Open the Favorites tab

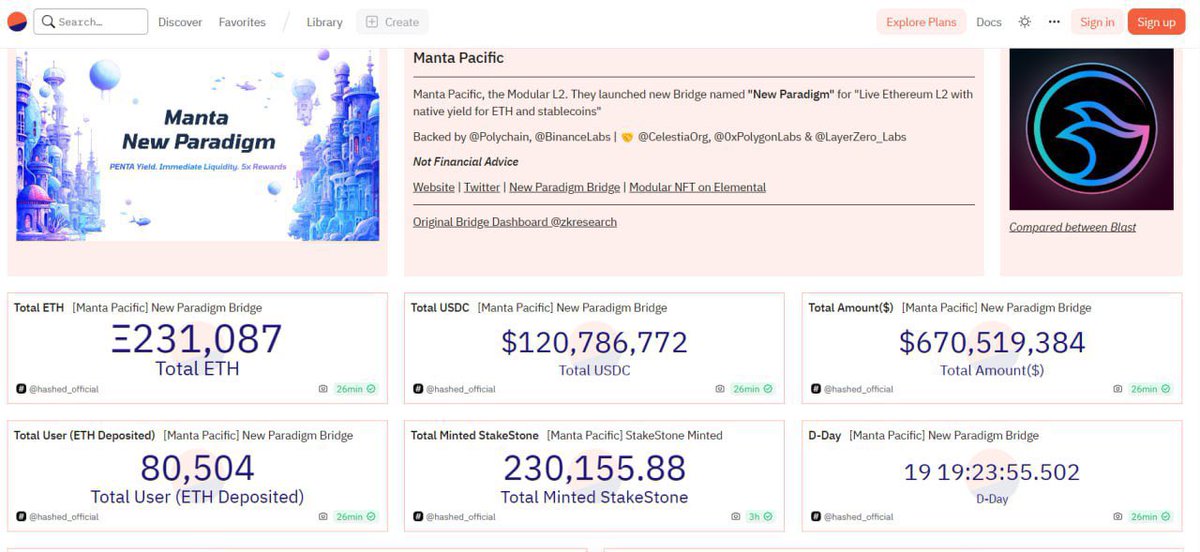(242, 22)
